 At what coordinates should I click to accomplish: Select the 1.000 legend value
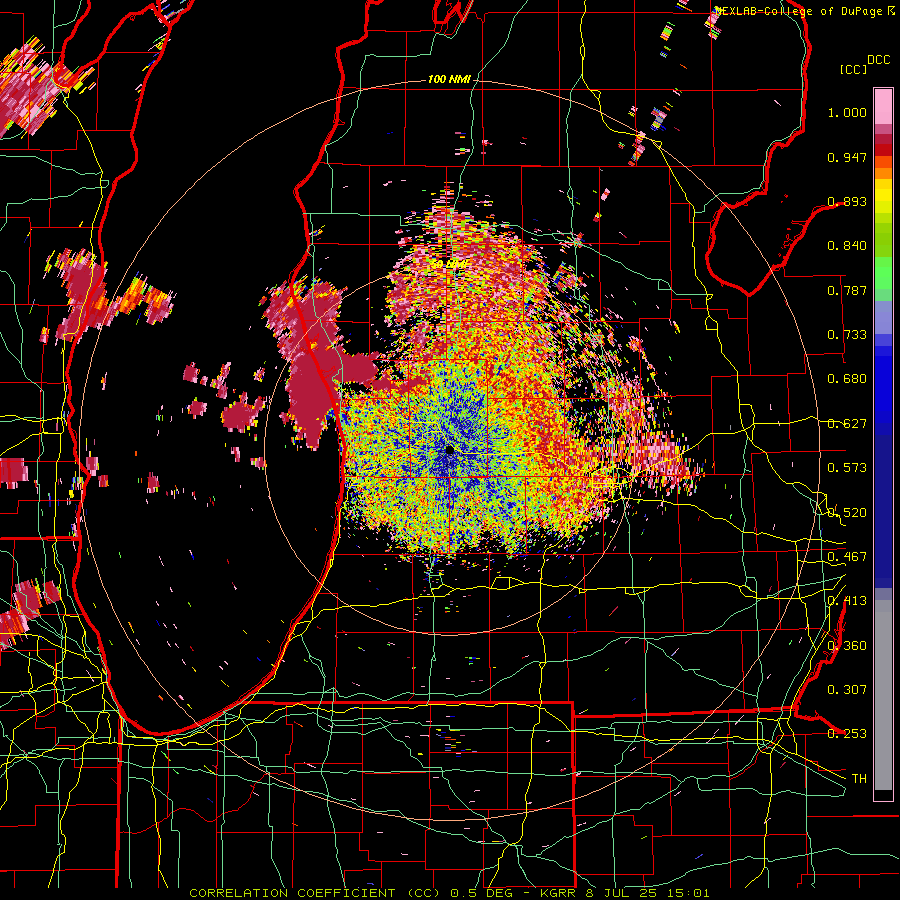click(847, 112)
